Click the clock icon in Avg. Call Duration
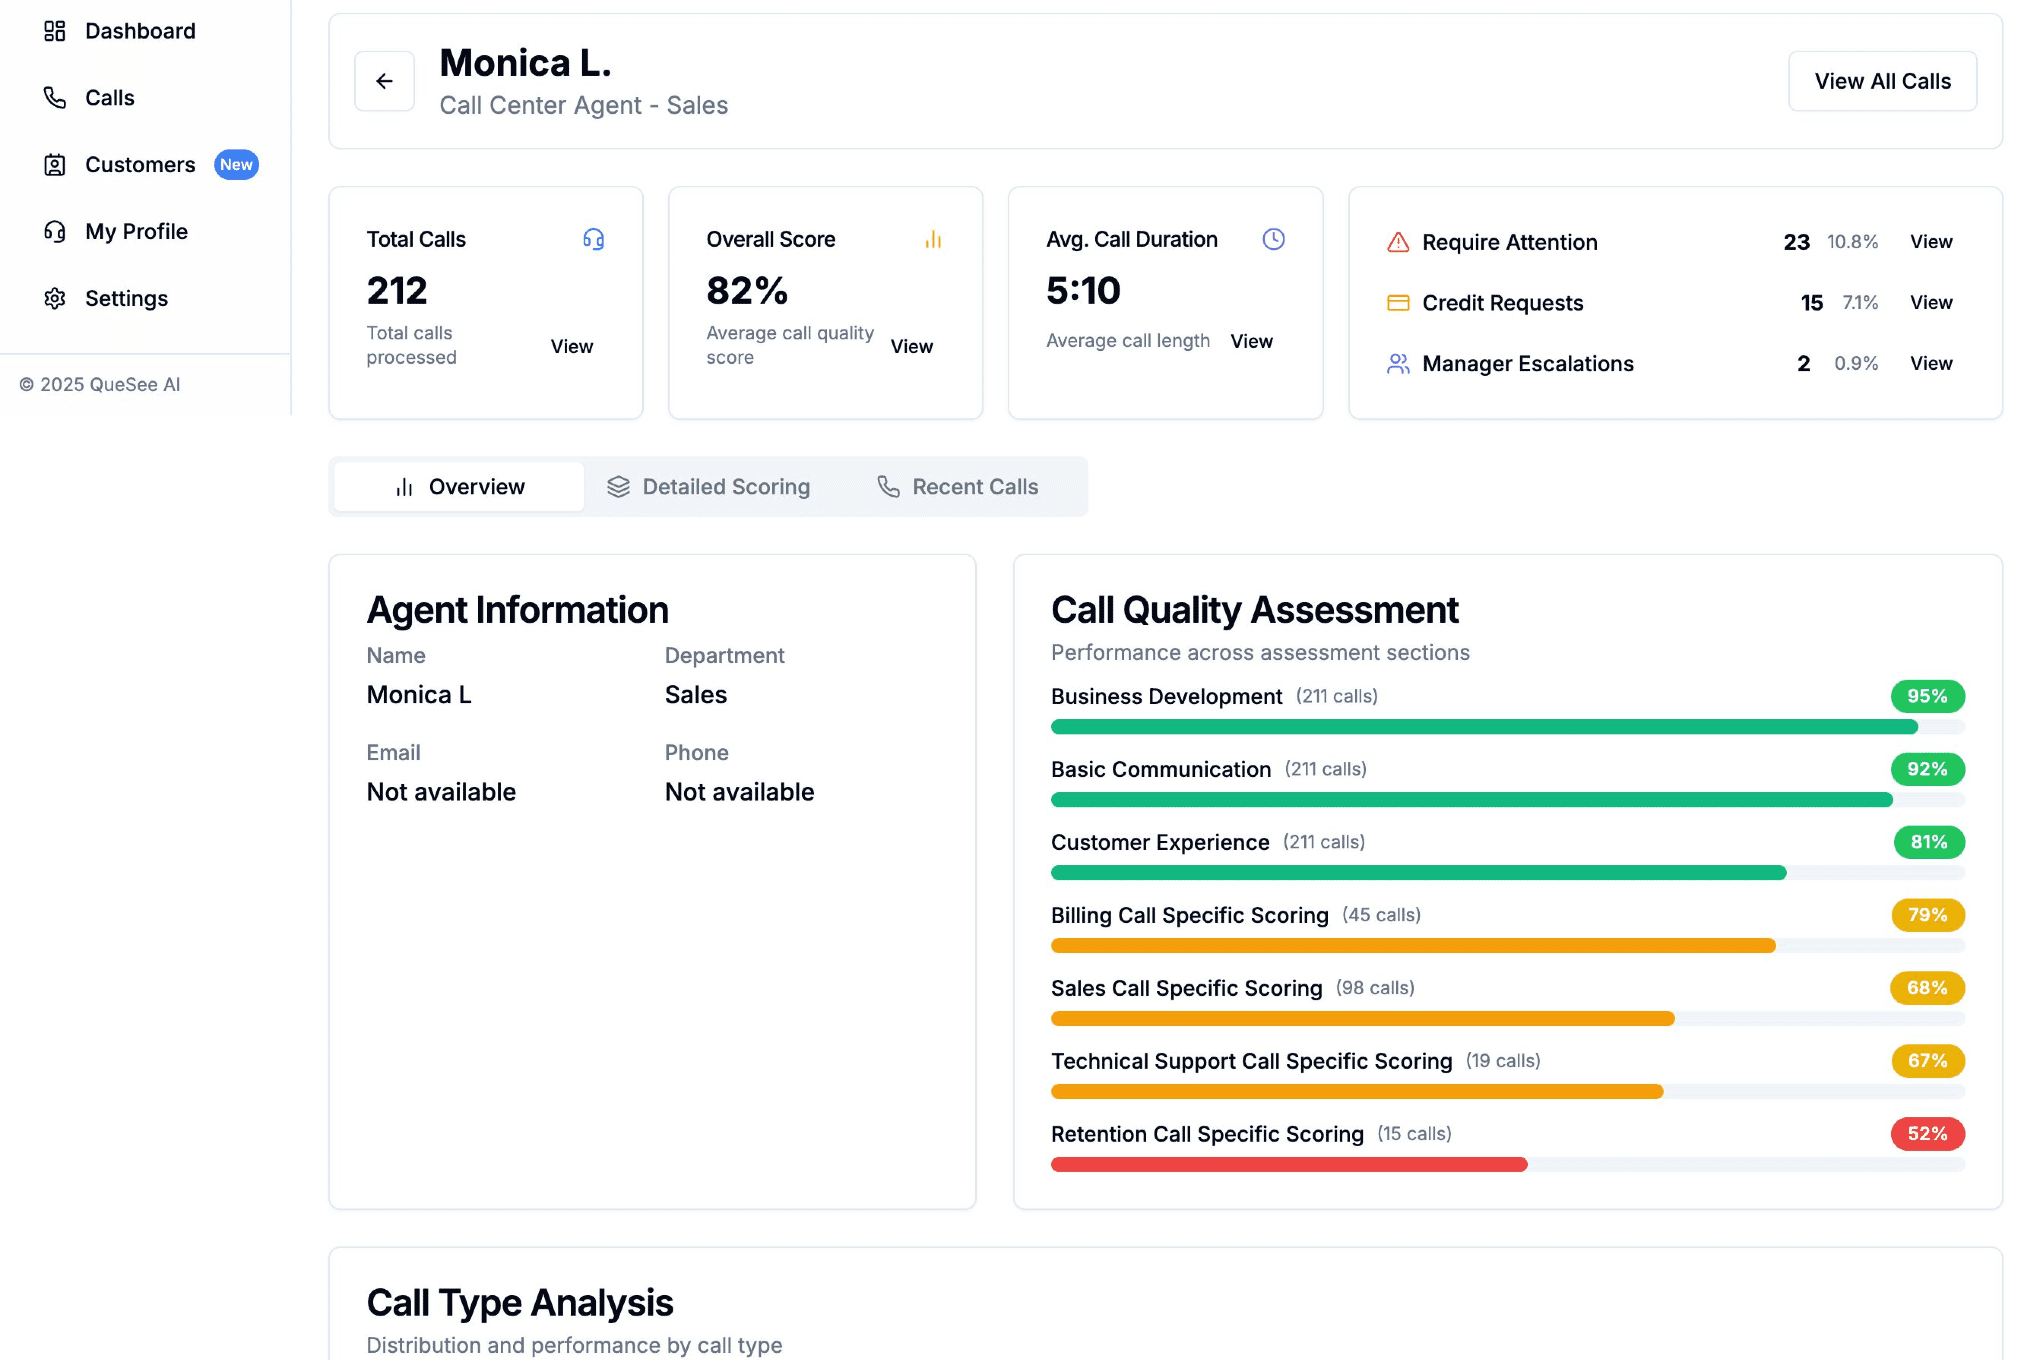Viewport: 2040px width, 1360px height. click(x=1273, y=239)
